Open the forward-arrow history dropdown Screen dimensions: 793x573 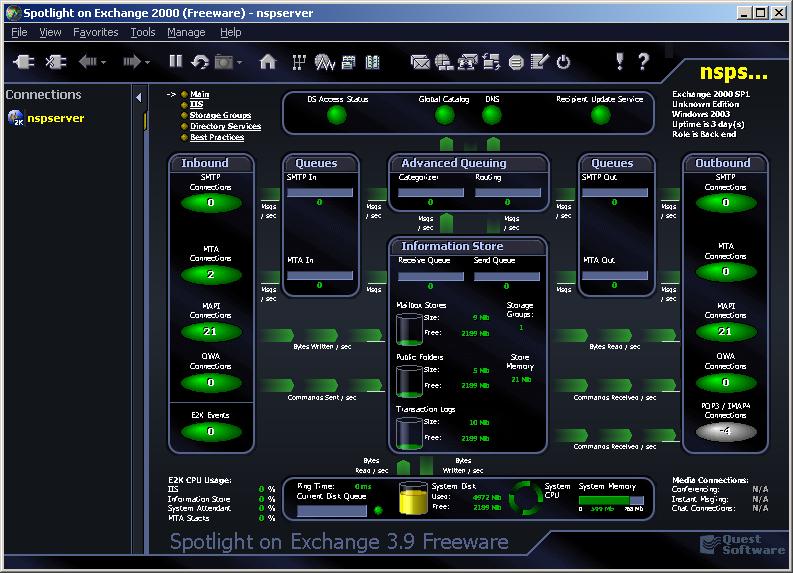[148, 63]
